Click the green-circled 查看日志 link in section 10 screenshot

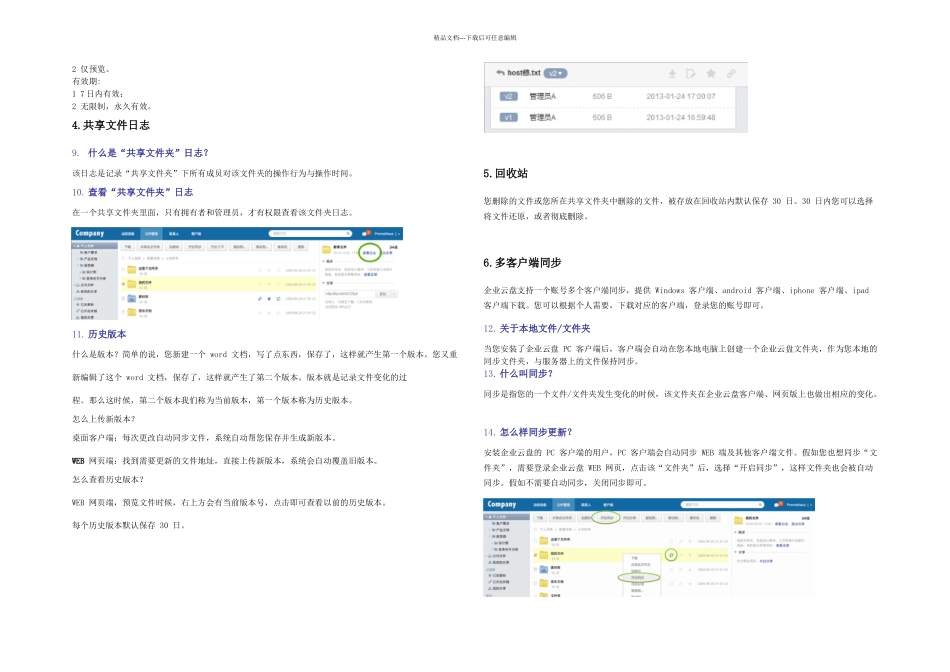(x=370, y=253)
